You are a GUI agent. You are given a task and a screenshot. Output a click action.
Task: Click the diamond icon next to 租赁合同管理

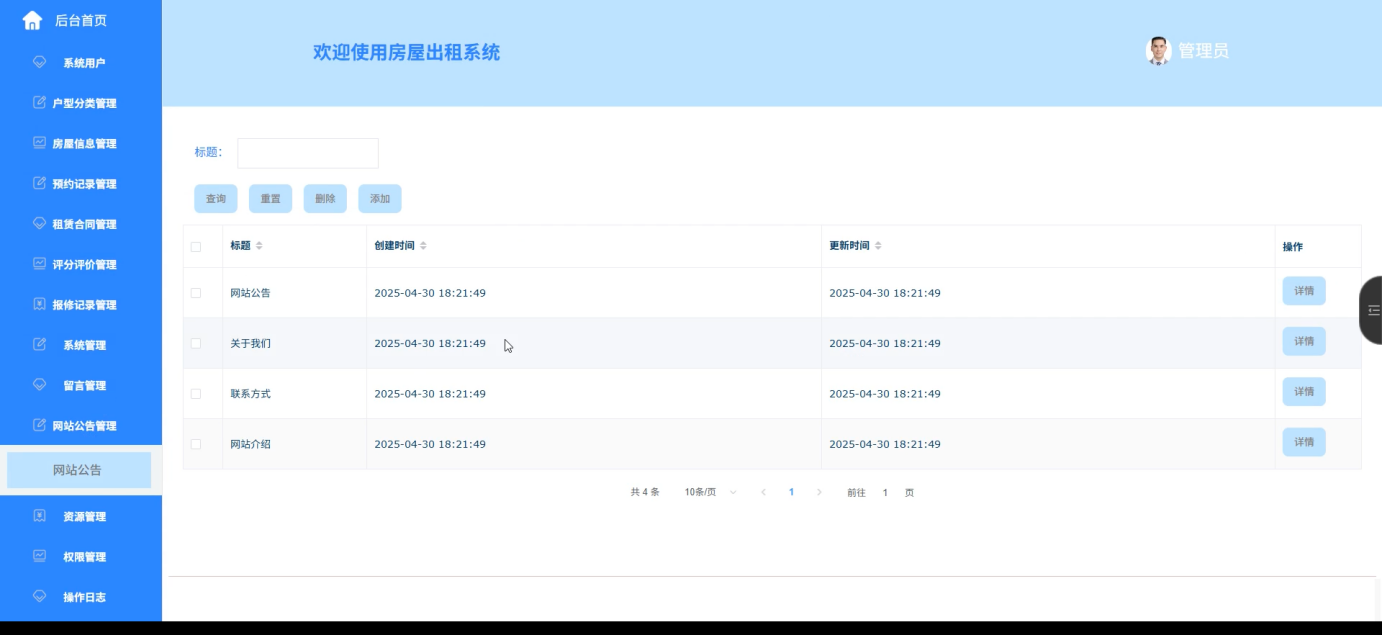pos(40,224)
